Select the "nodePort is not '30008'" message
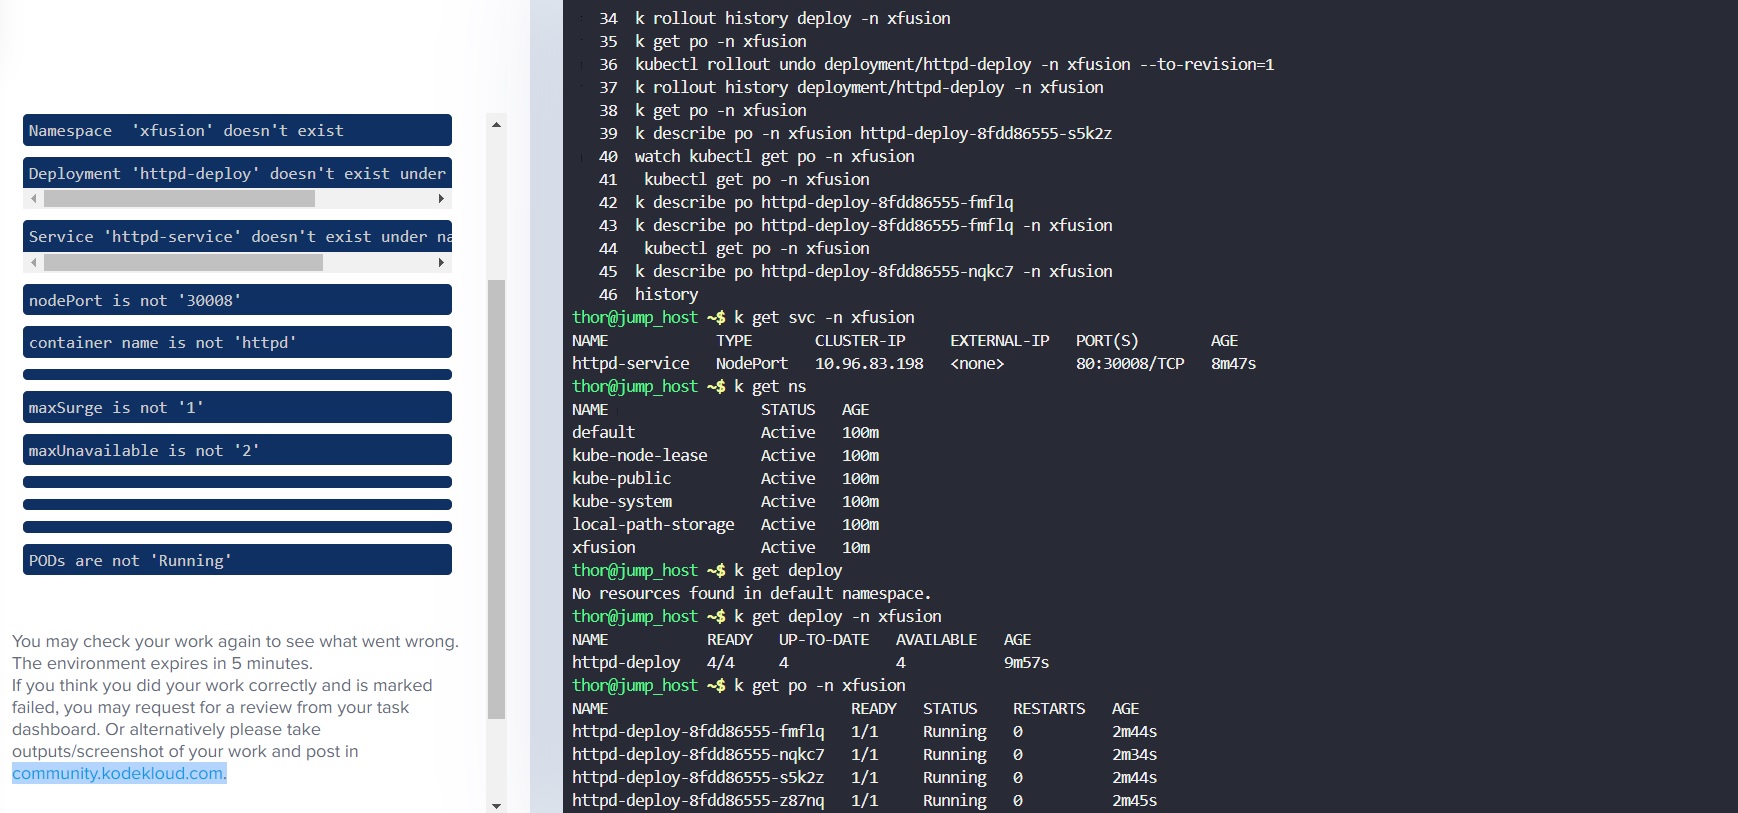This screenshot has width=1738, height=813. 237,300
